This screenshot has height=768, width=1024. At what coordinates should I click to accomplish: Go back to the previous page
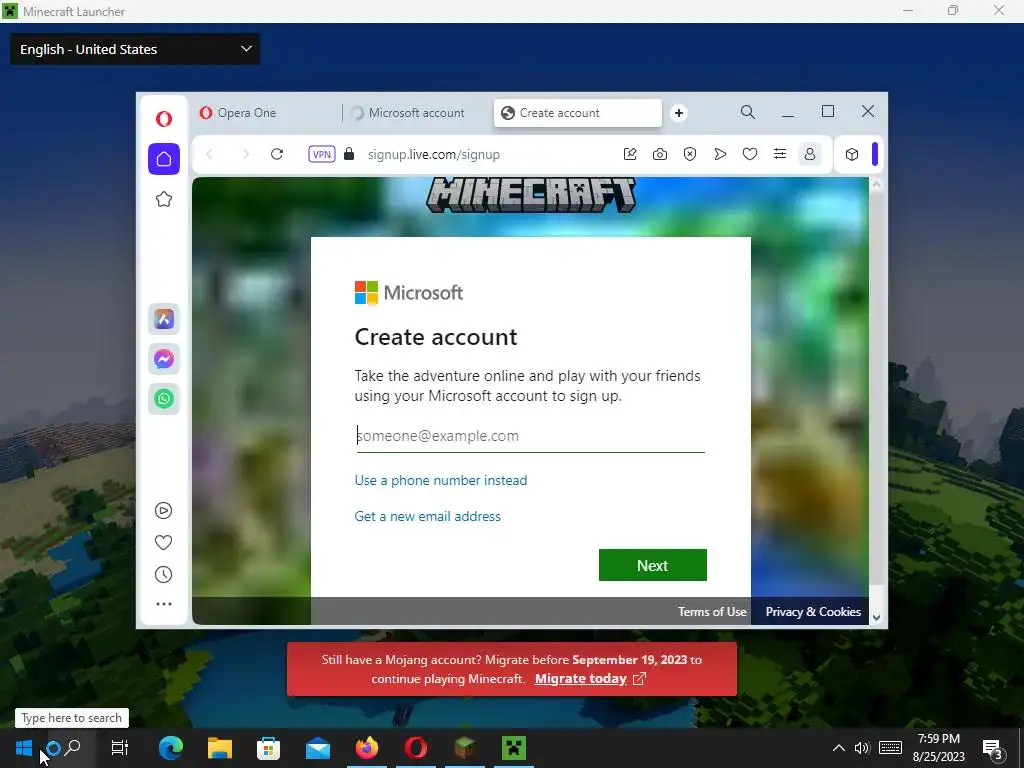tap(209, 154)
